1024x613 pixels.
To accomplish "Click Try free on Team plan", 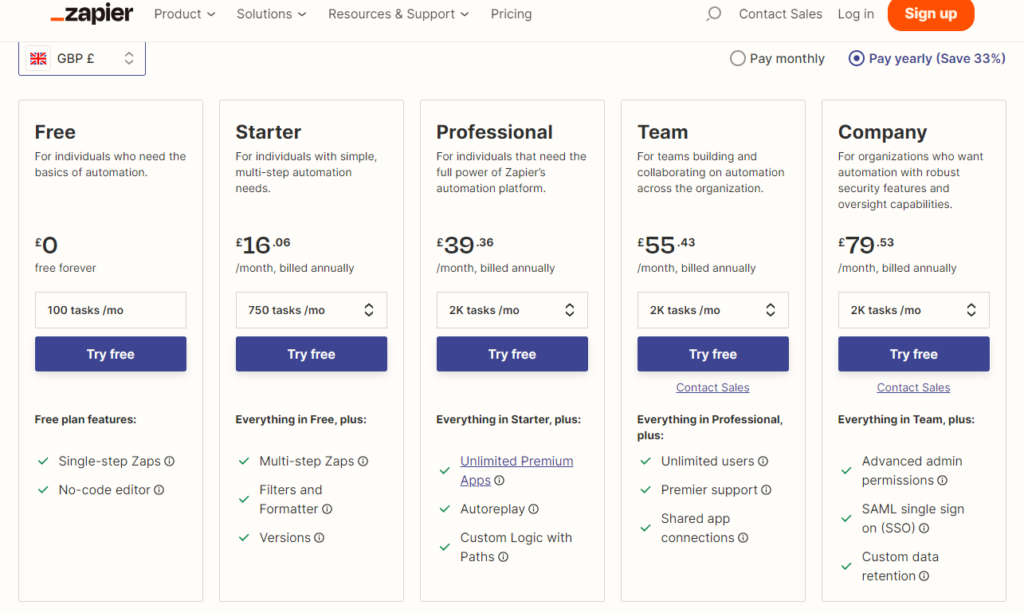I will tap(712, 354).
